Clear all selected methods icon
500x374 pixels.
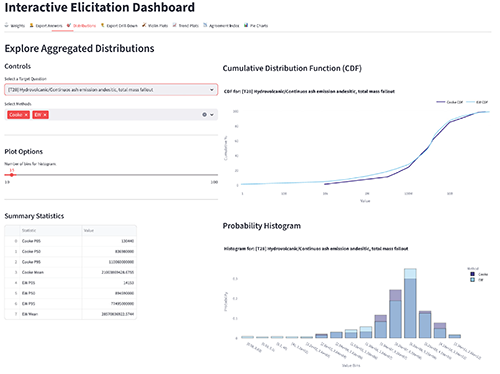point(204,115)
